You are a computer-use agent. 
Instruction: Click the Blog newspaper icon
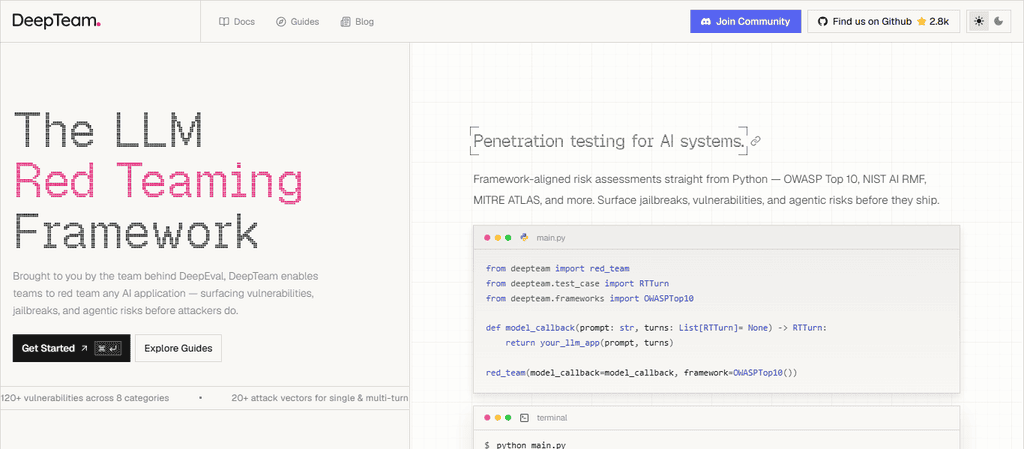(x=345, y=22)
